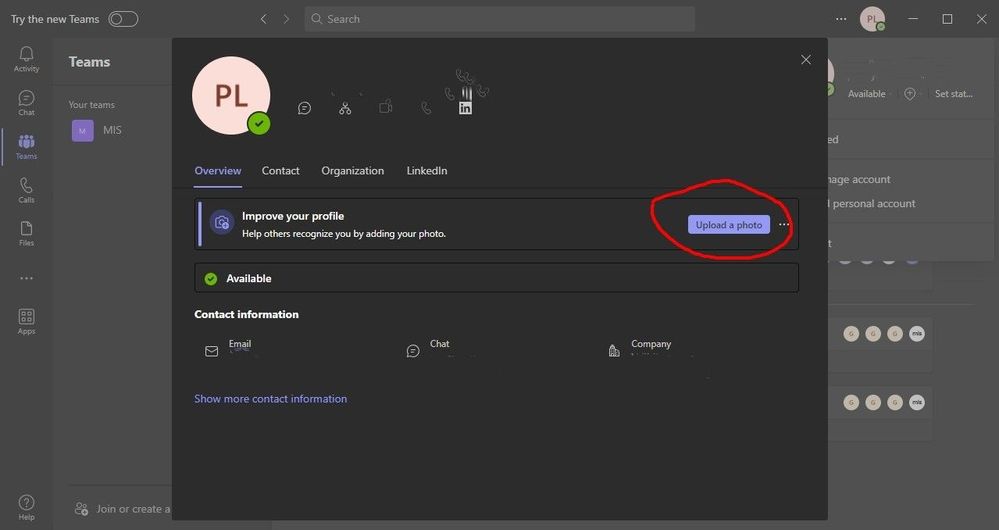Switch to the Contact tab
The width and height of the screenshot is (999, 530).
(280, 171)
